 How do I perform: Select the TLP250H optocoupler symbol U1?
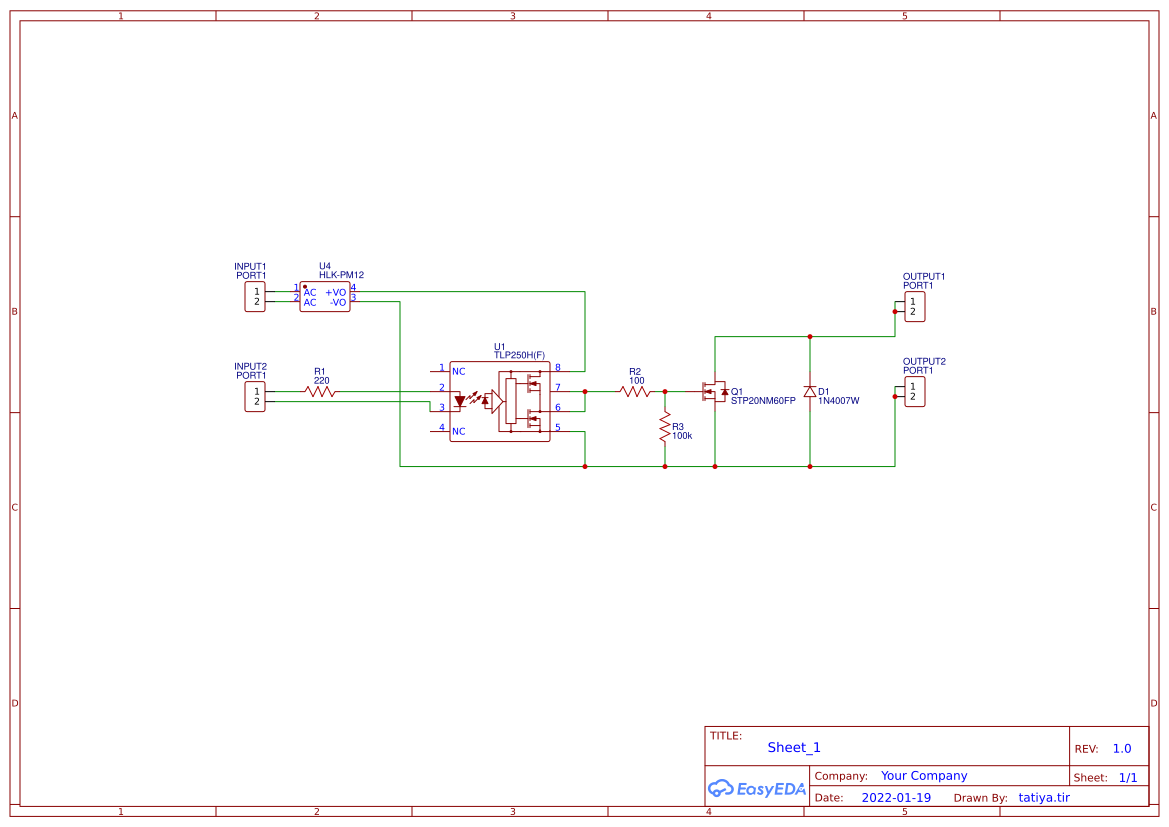(500, 400)
